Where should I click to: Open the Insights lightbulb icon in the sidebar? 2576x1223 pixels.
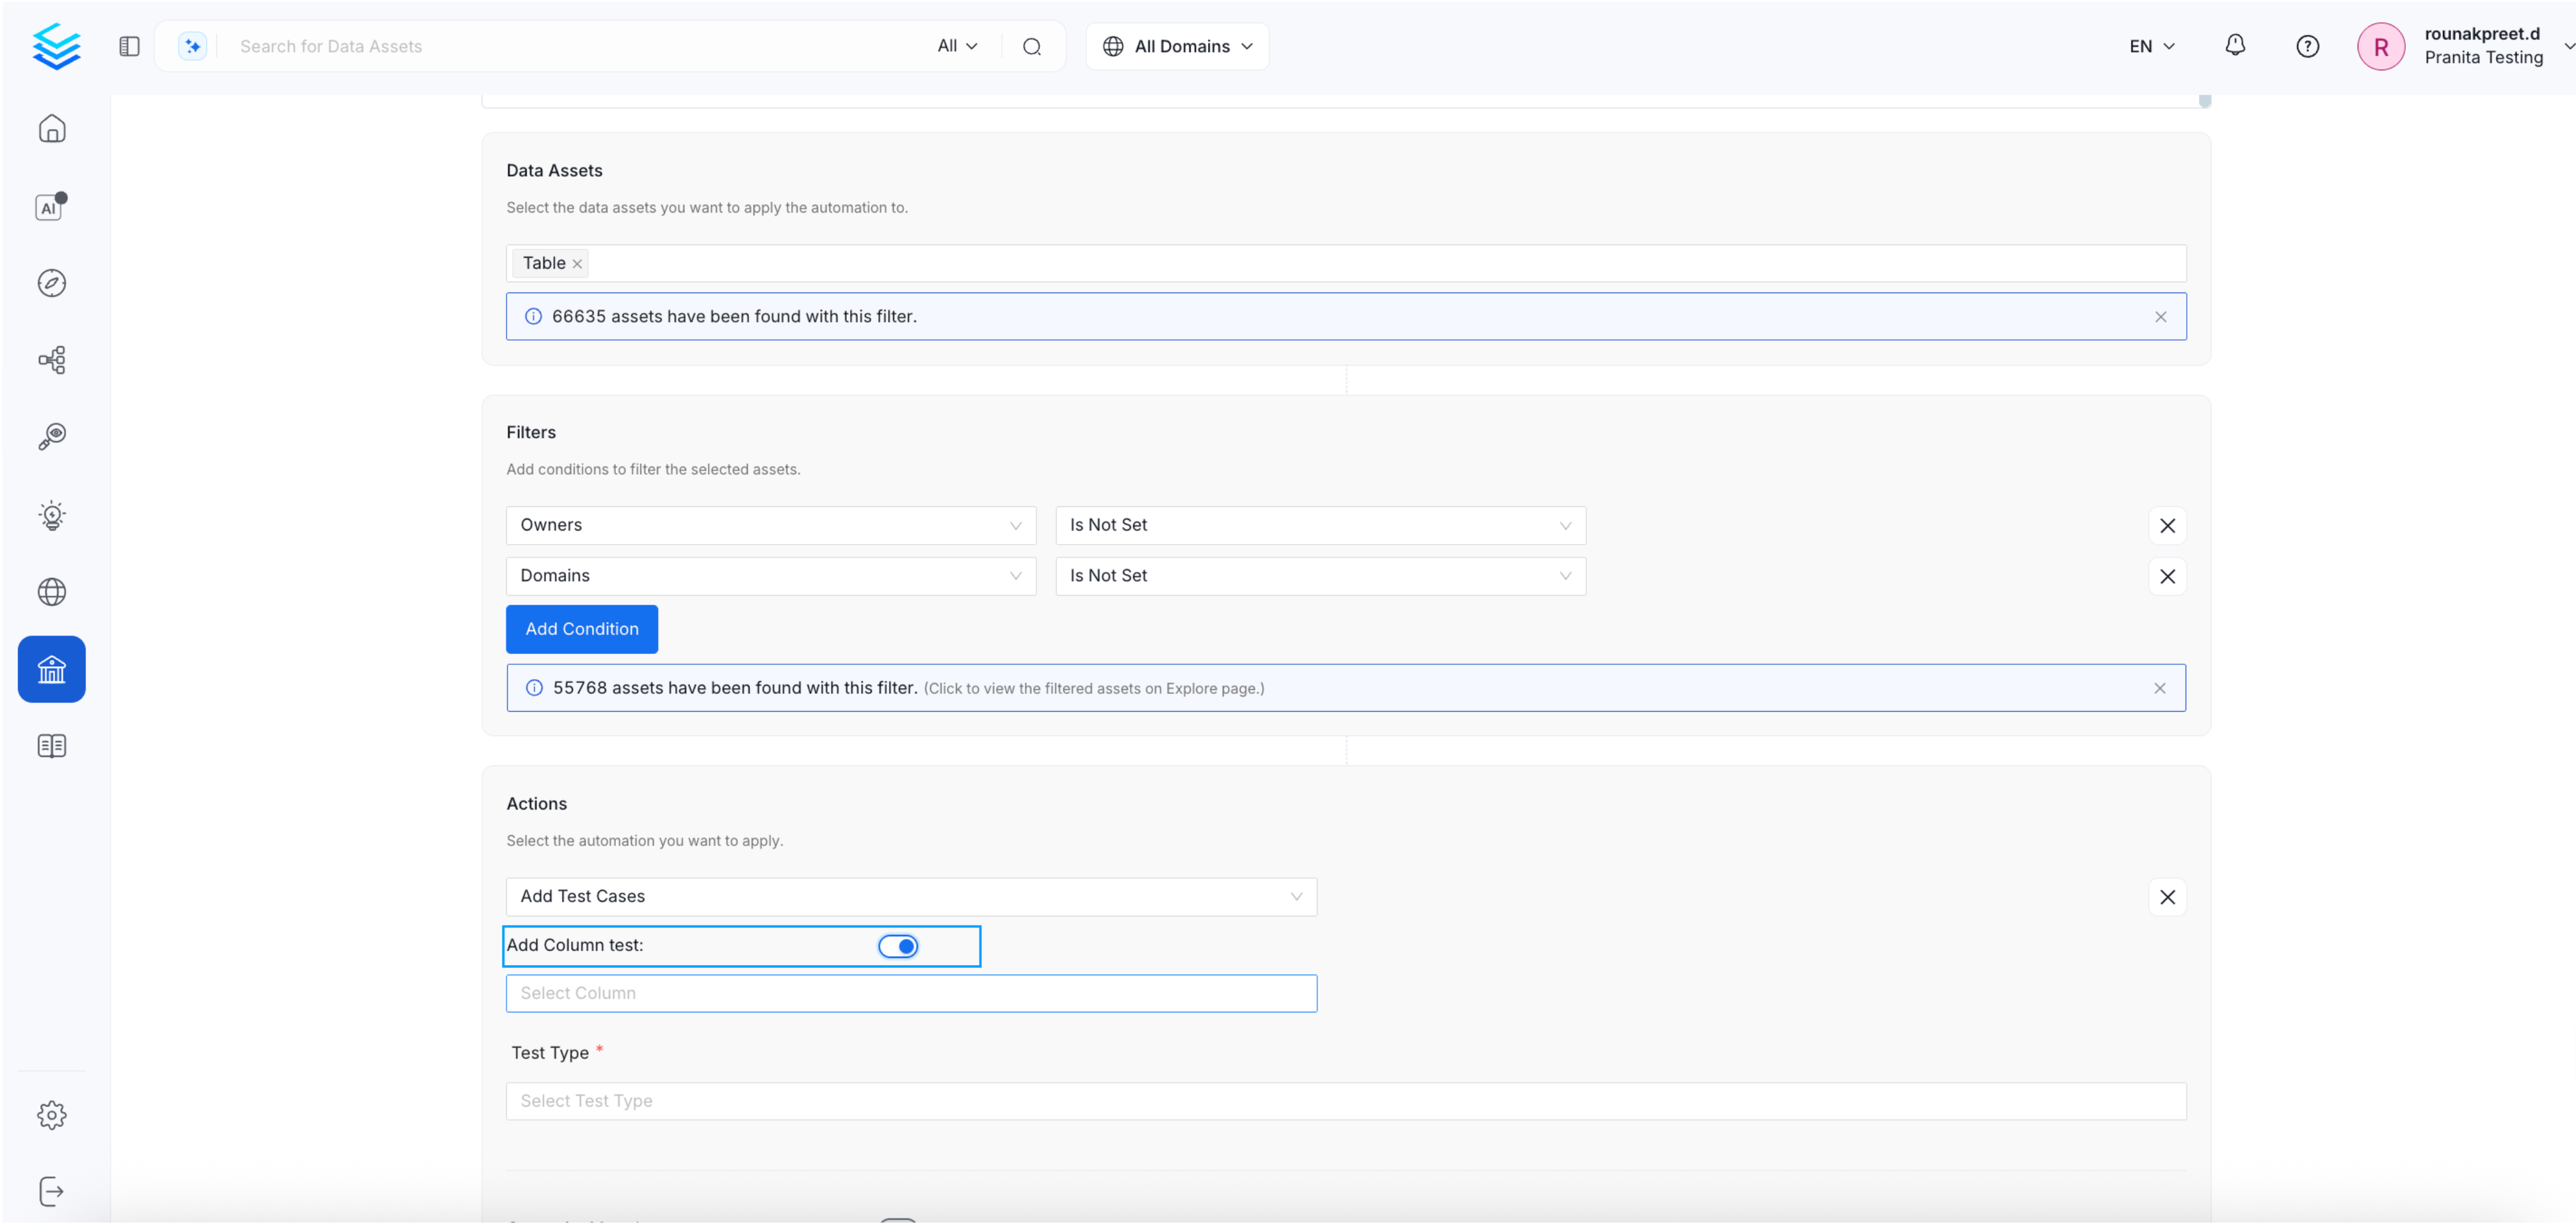(x=51, y=515)
